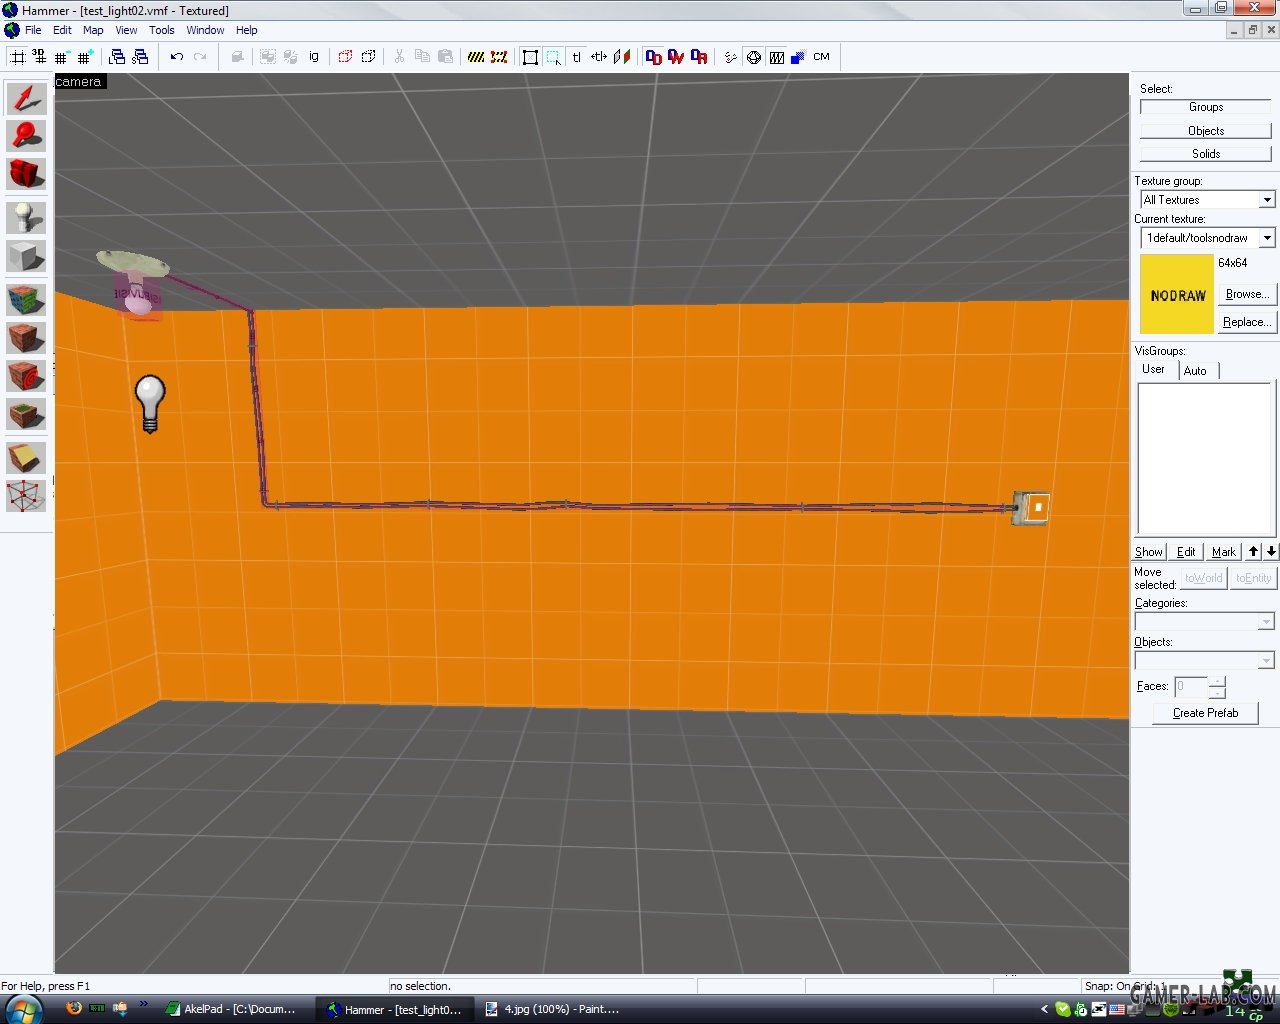Pick the Entity tool
The image size is (1280, 1024).
(26, 217)
